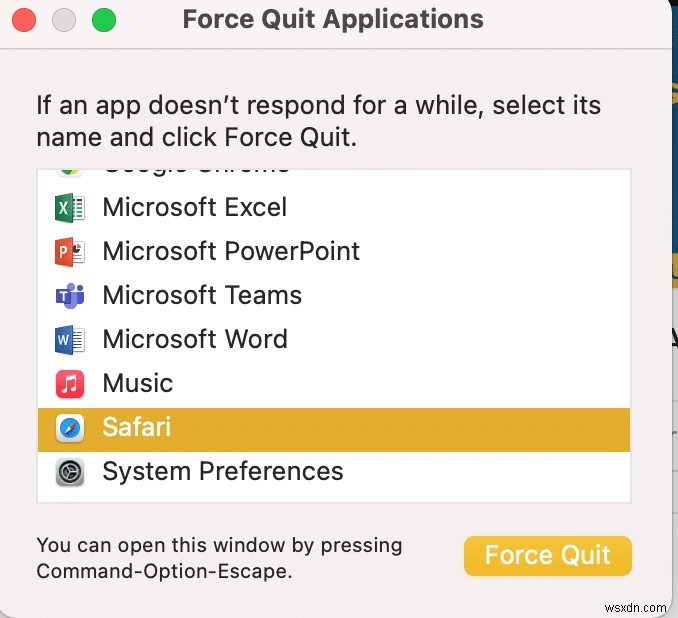Click the Safari compass icon
Image resolution: width=678 pixels, height=618 pixels.
[70, 428]
